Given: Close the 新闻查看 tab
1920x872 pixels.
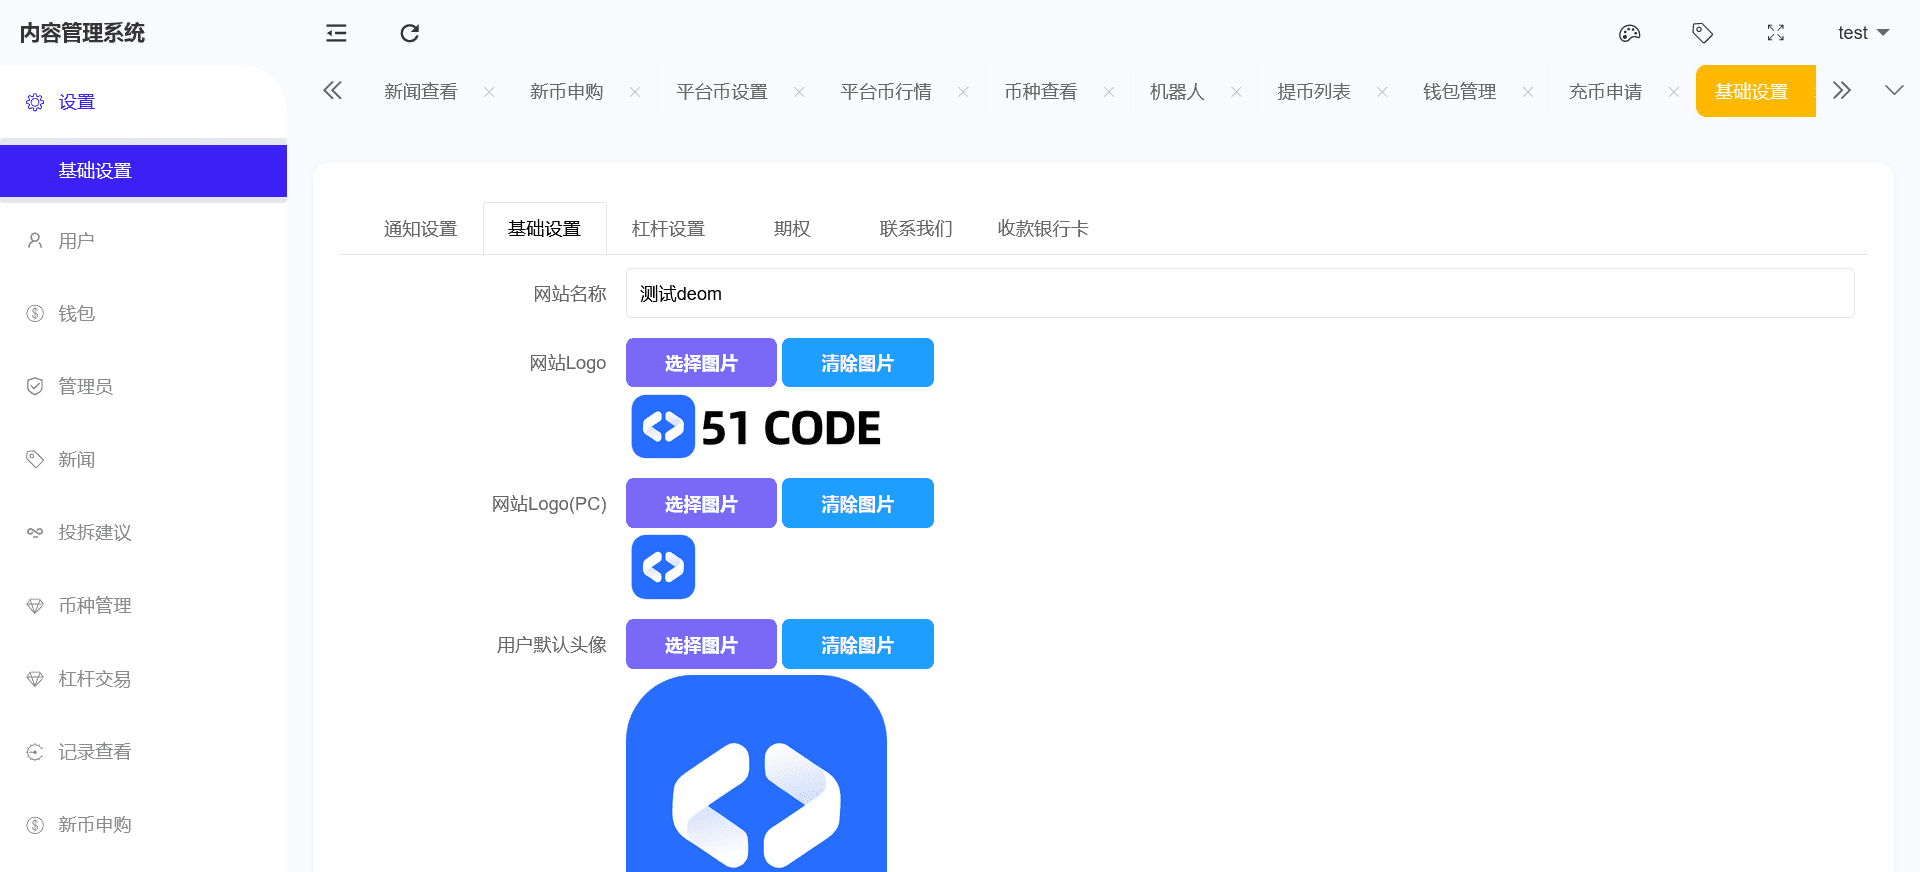Looking at the screenshot, I should click(x=489, y=92).
